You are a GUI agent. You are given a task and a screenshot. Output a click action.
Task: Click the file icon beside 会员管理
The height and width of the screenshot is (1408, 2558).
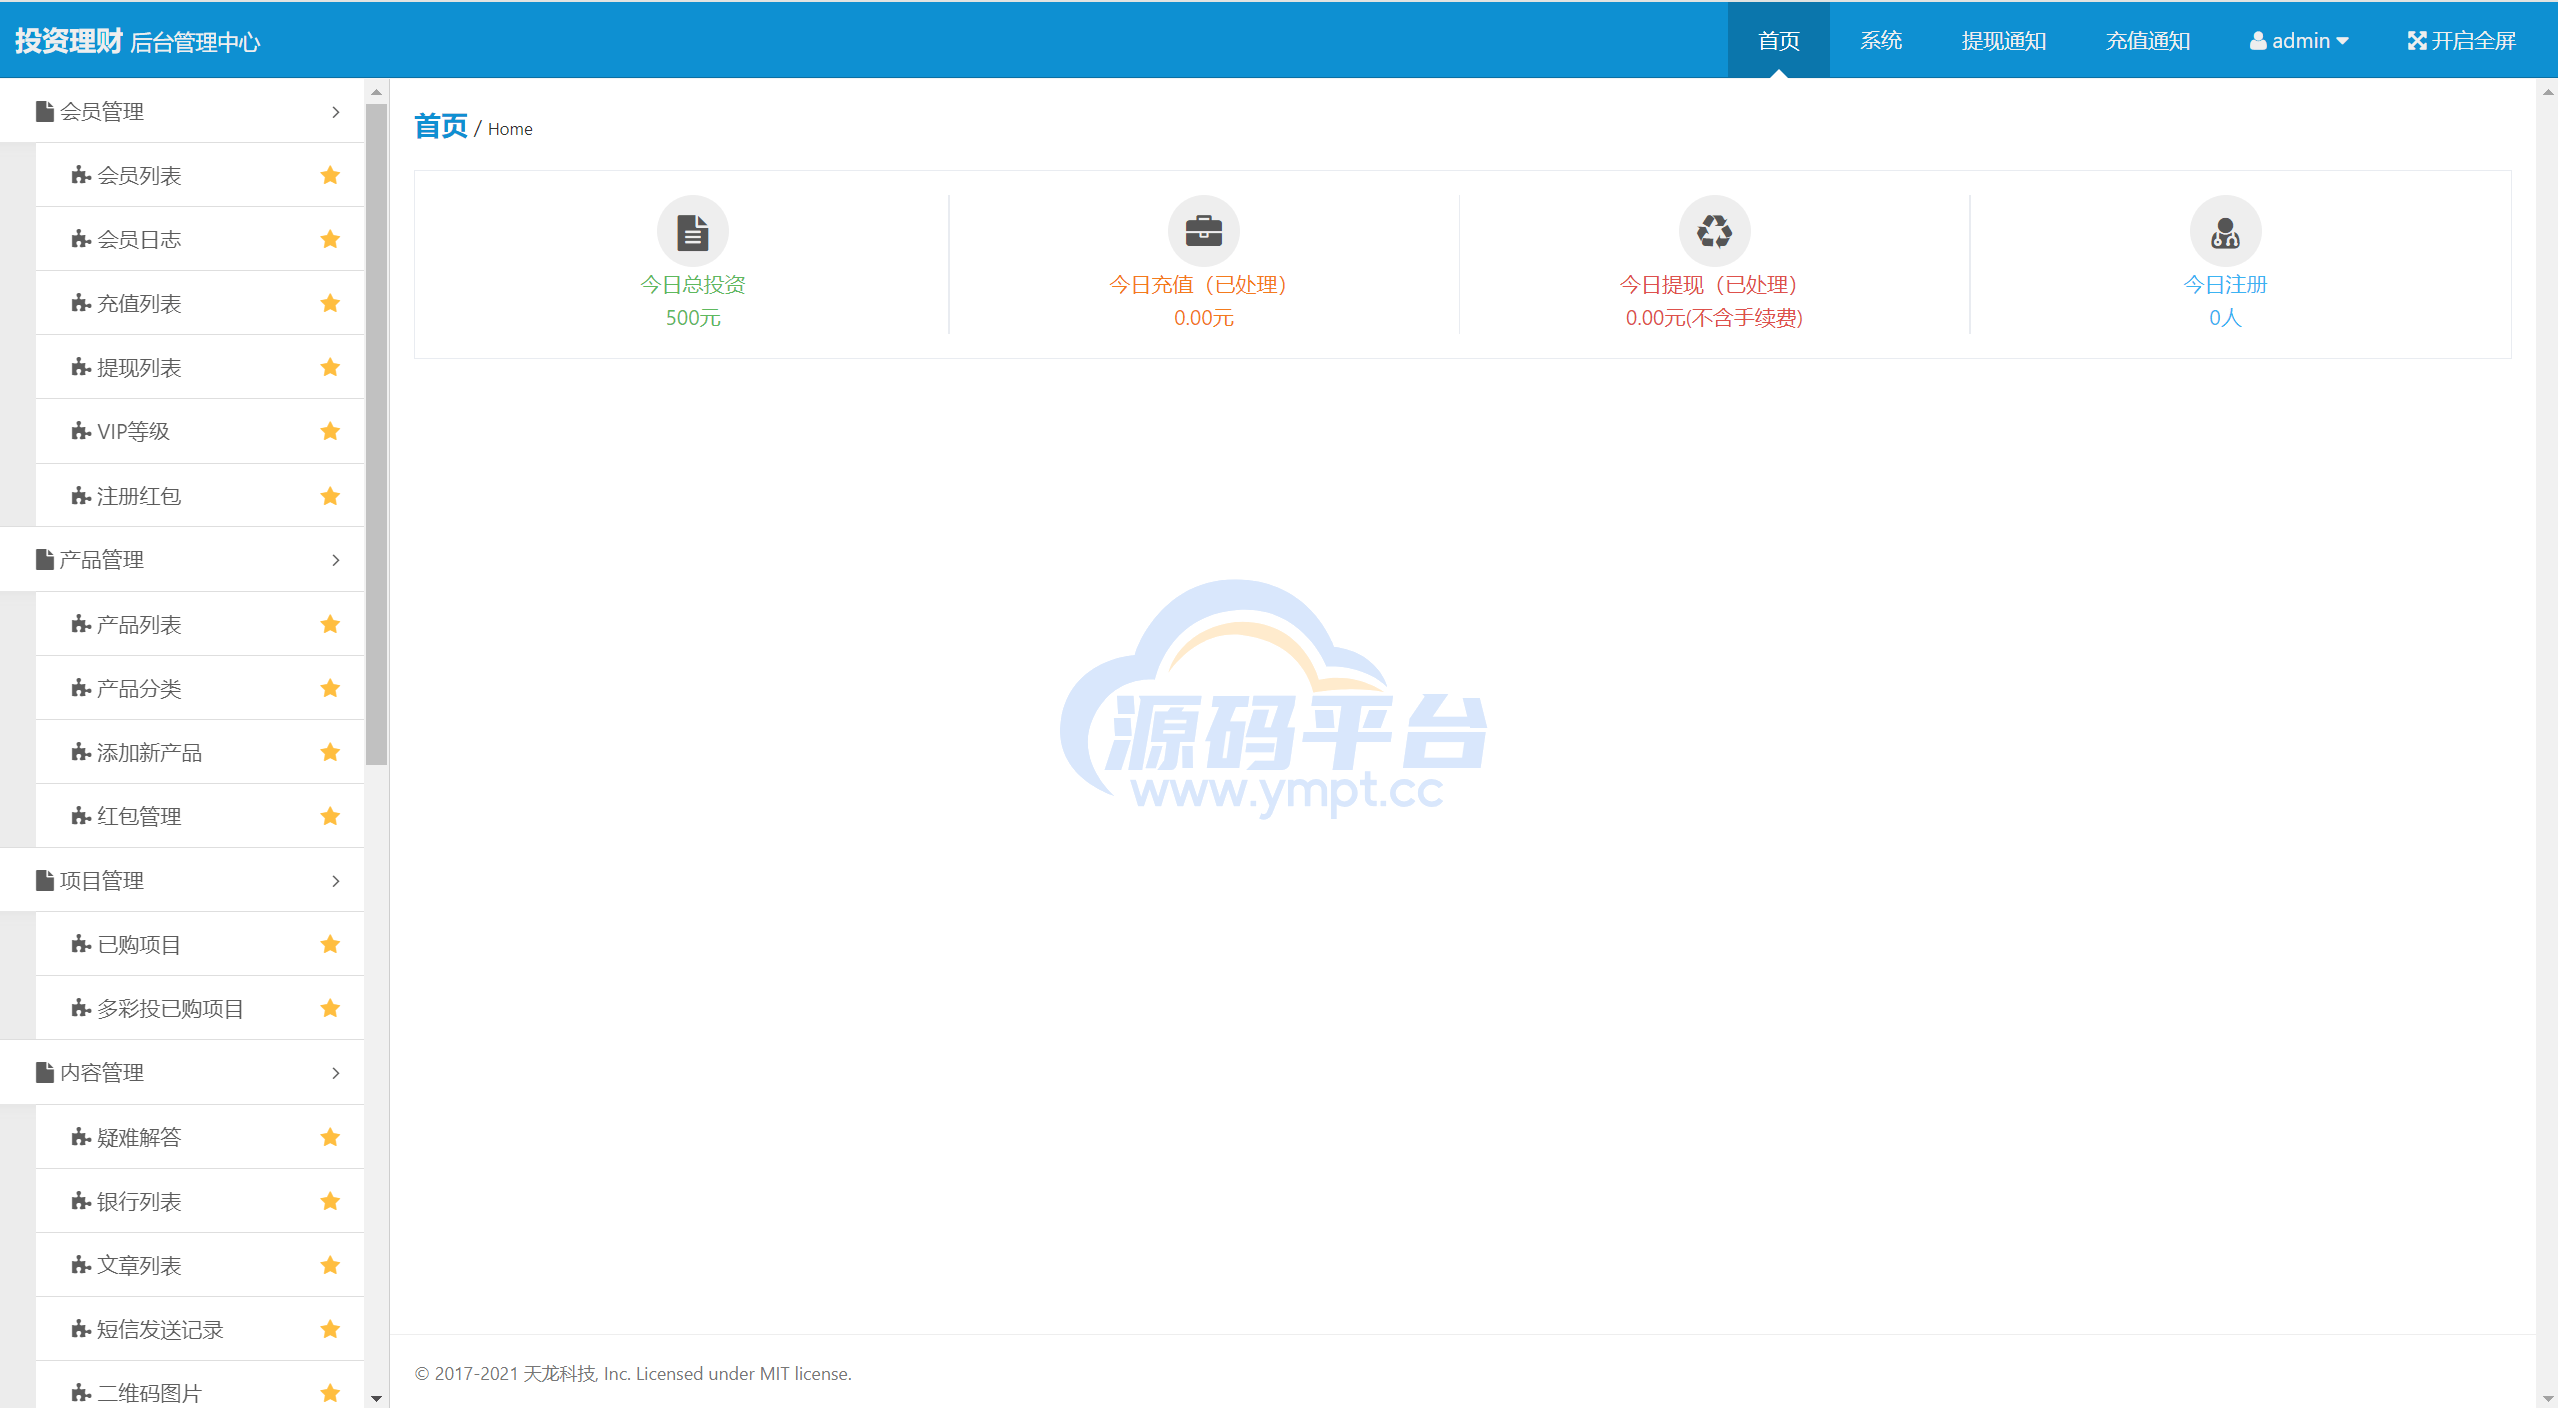45,111
